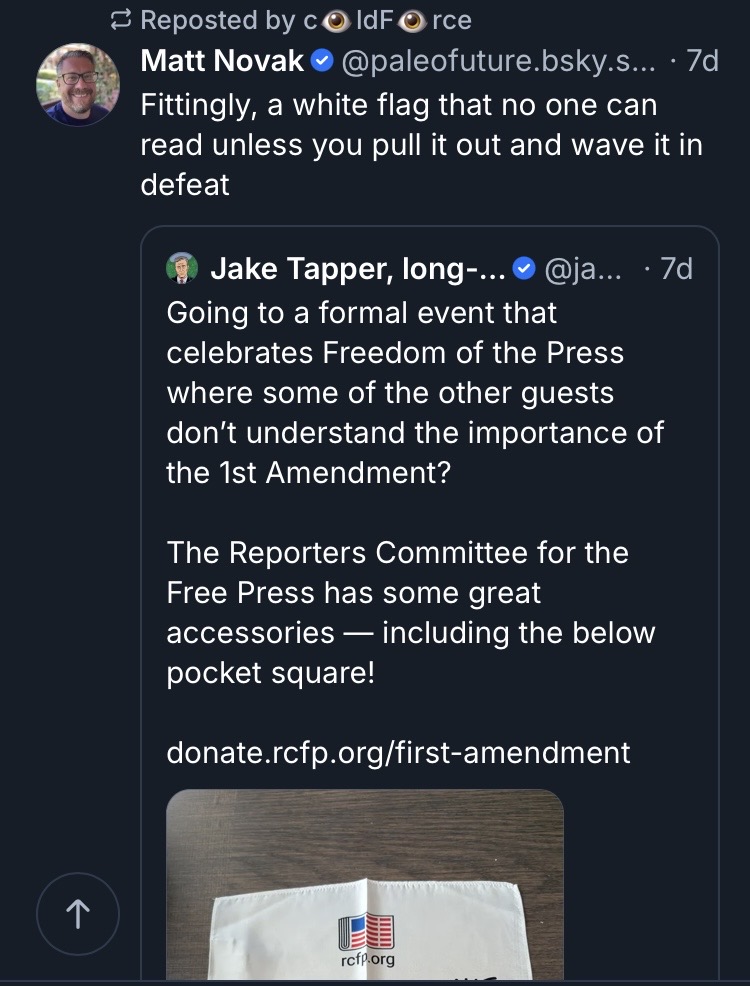This screenshot has height=986, width=750.
Task: Tap an eye emoji in the reposter's name
Action: pos(333,19)
